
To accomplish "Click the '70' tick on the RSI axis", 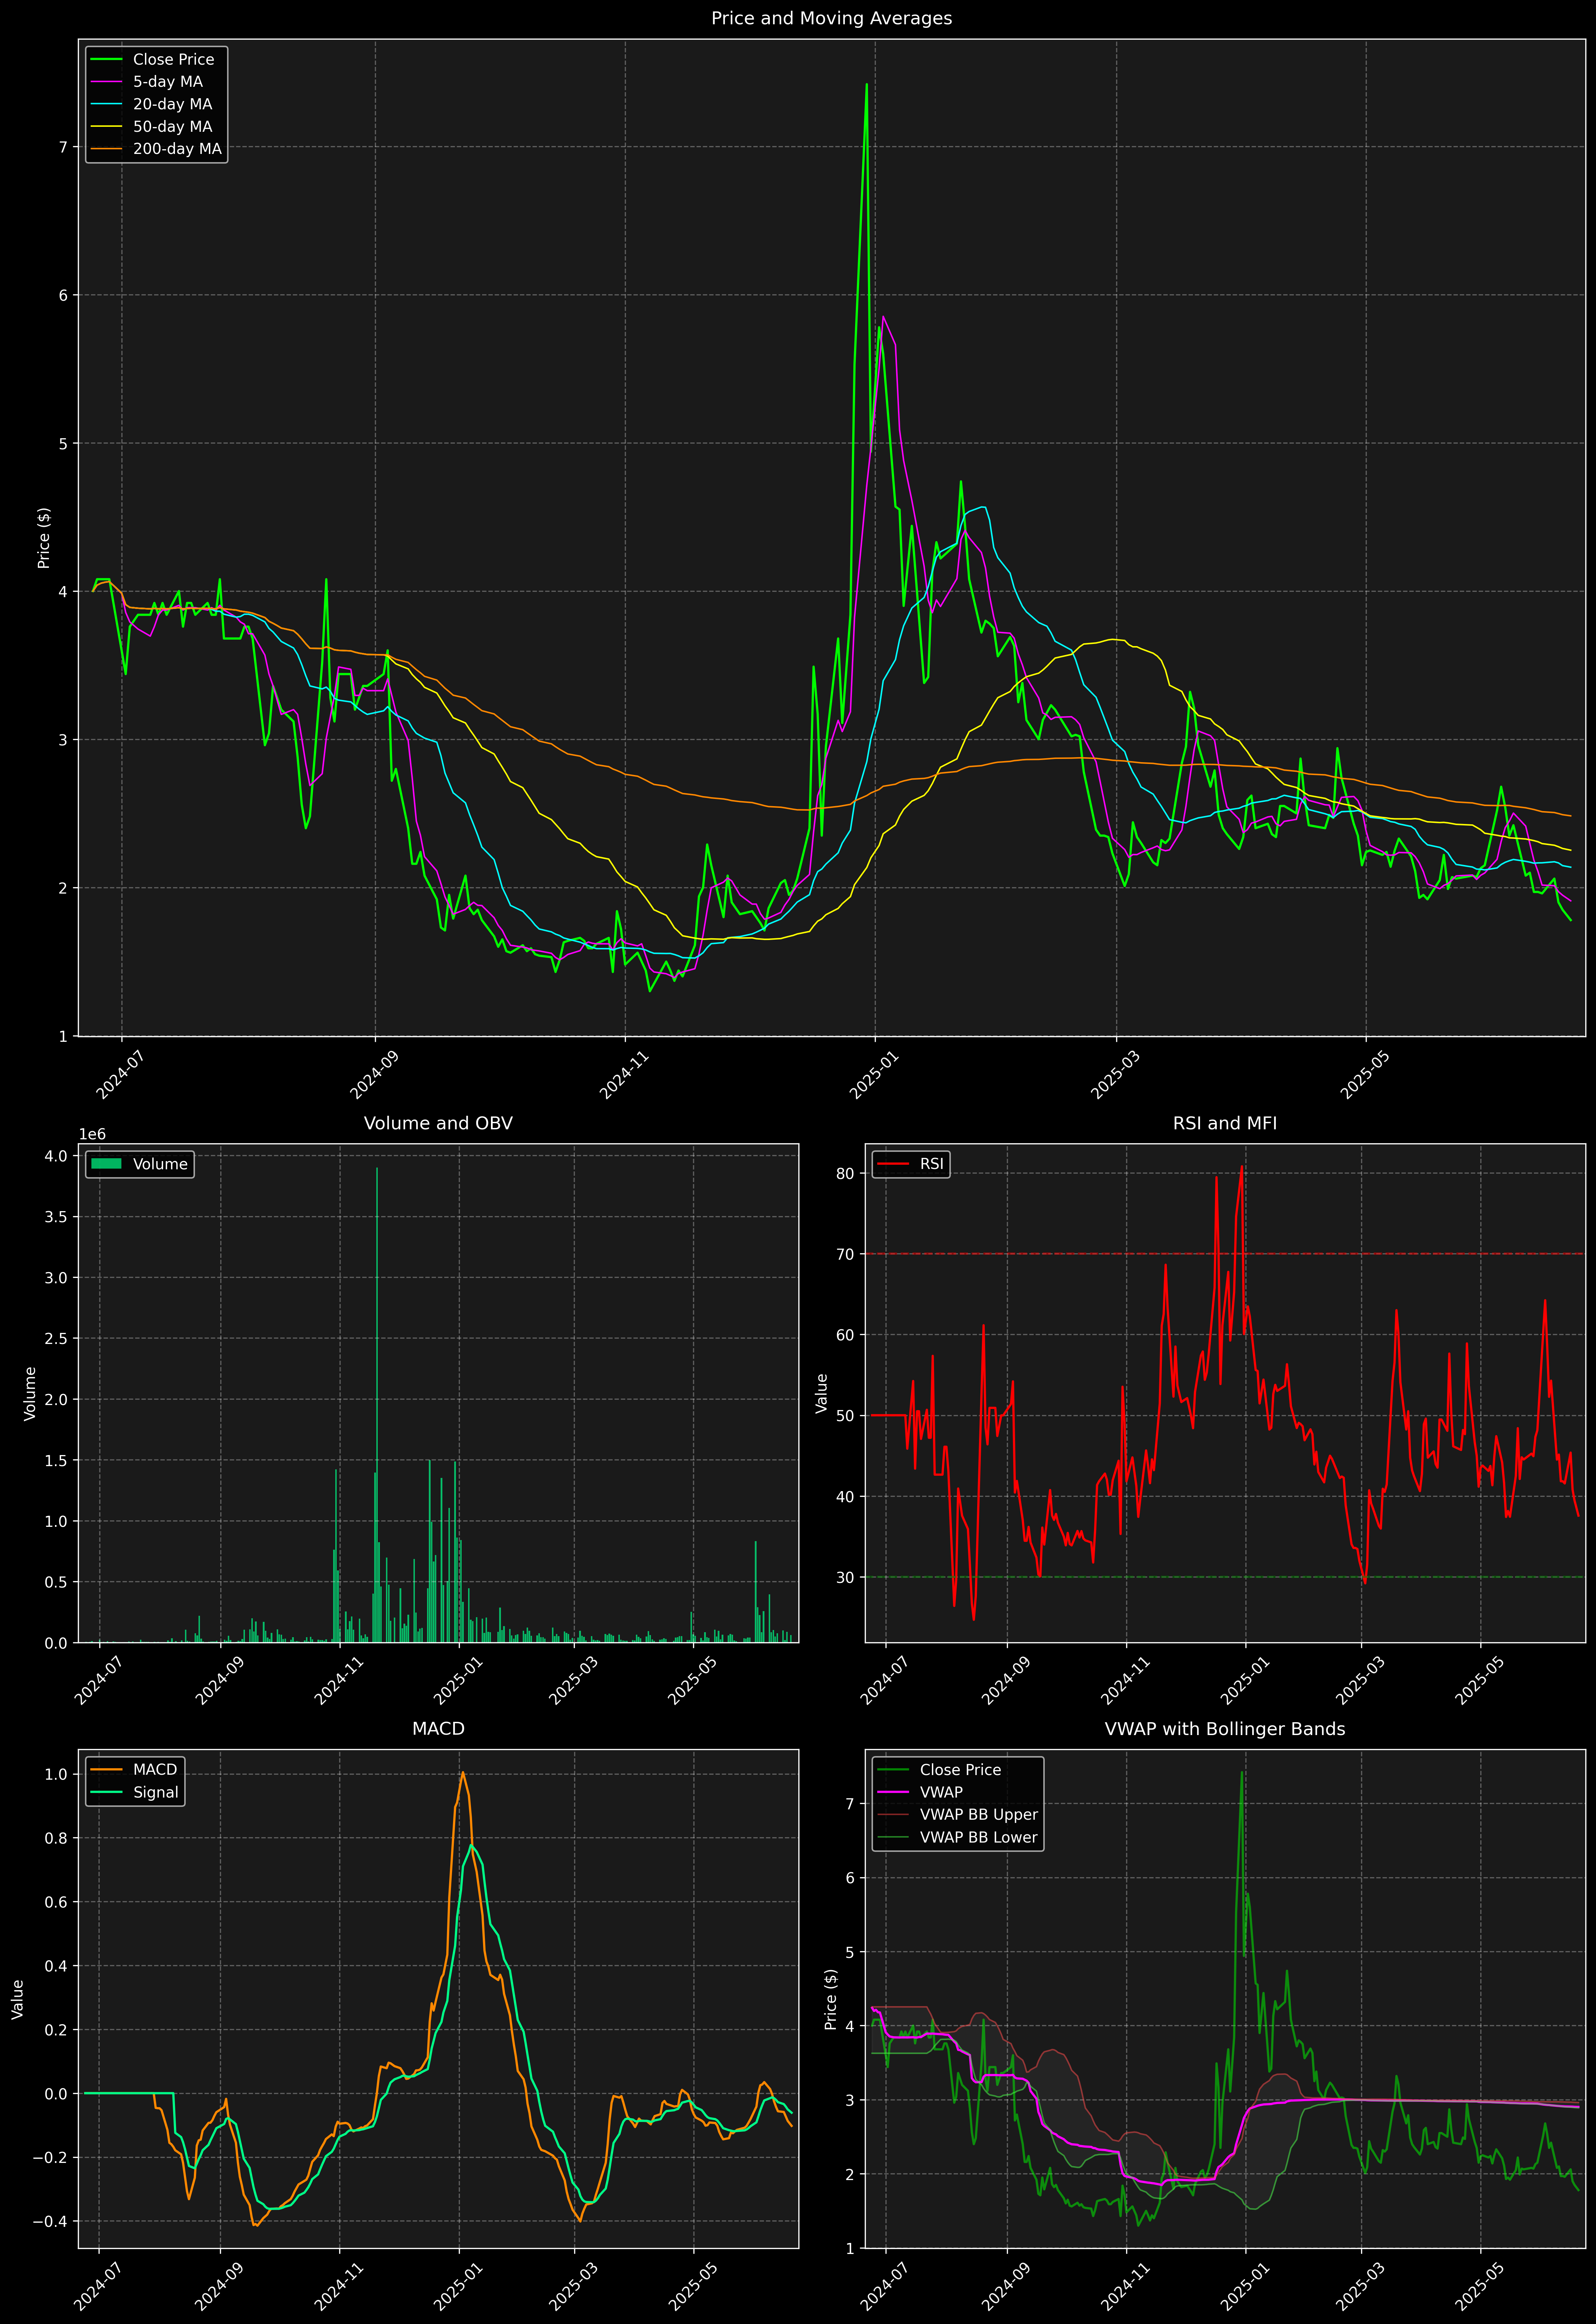I will click(x=846, y=1254).
